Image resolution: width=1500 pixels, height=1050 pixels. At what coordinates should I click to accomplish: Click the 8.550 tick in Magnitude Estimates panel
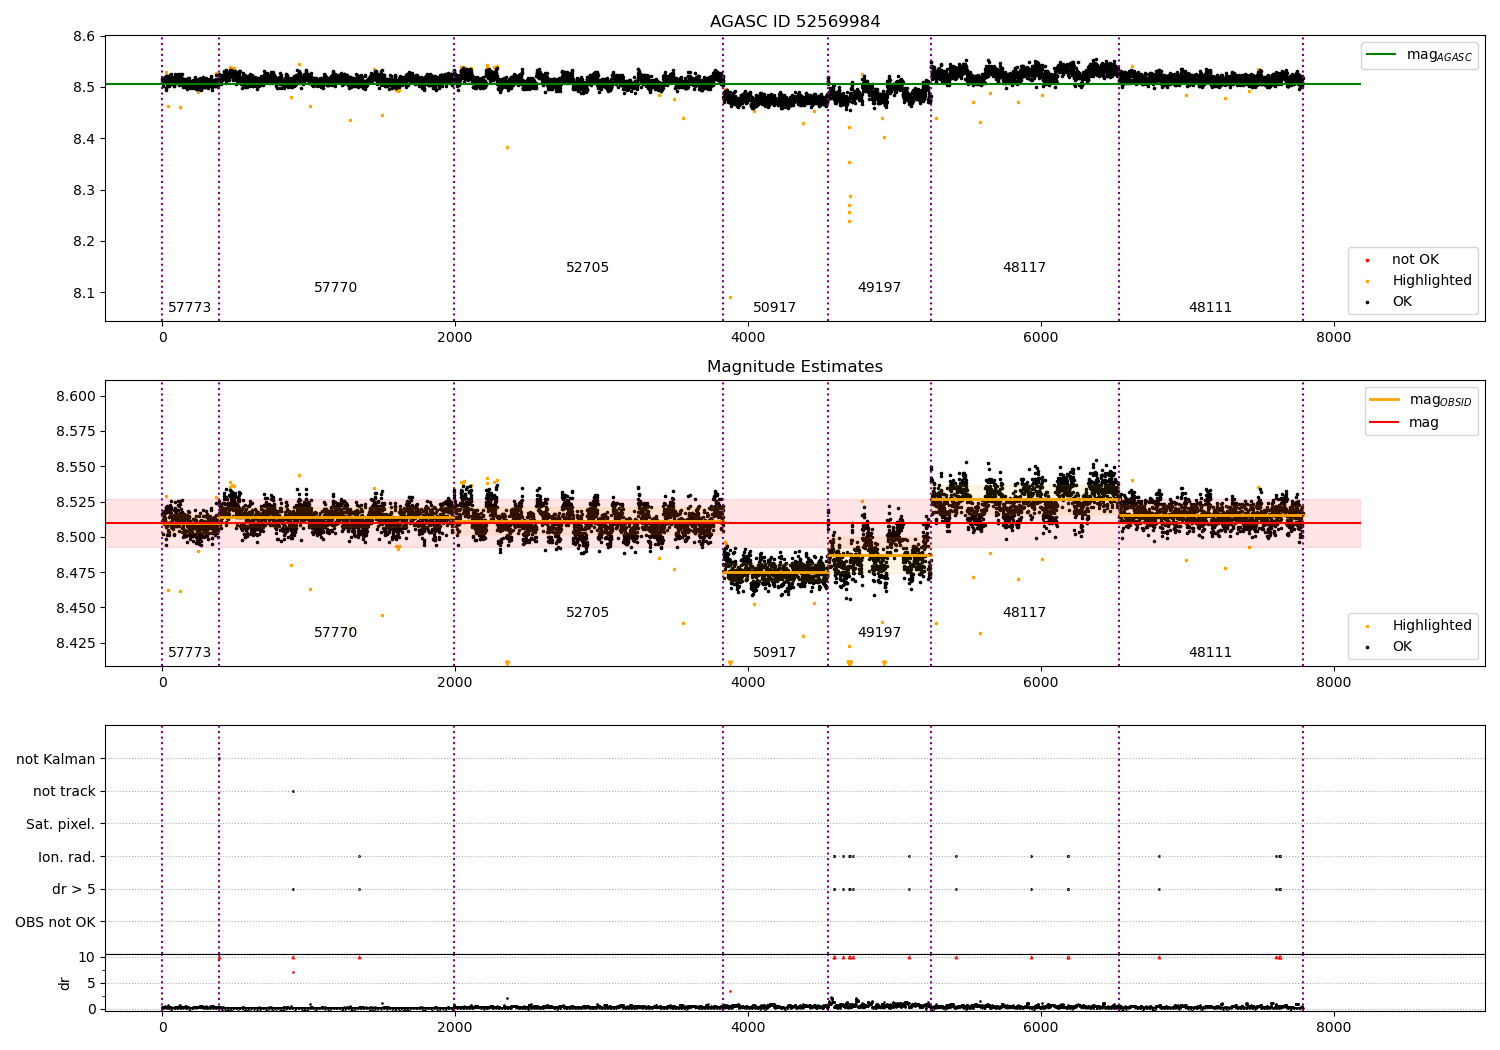(x=75, y=467)
